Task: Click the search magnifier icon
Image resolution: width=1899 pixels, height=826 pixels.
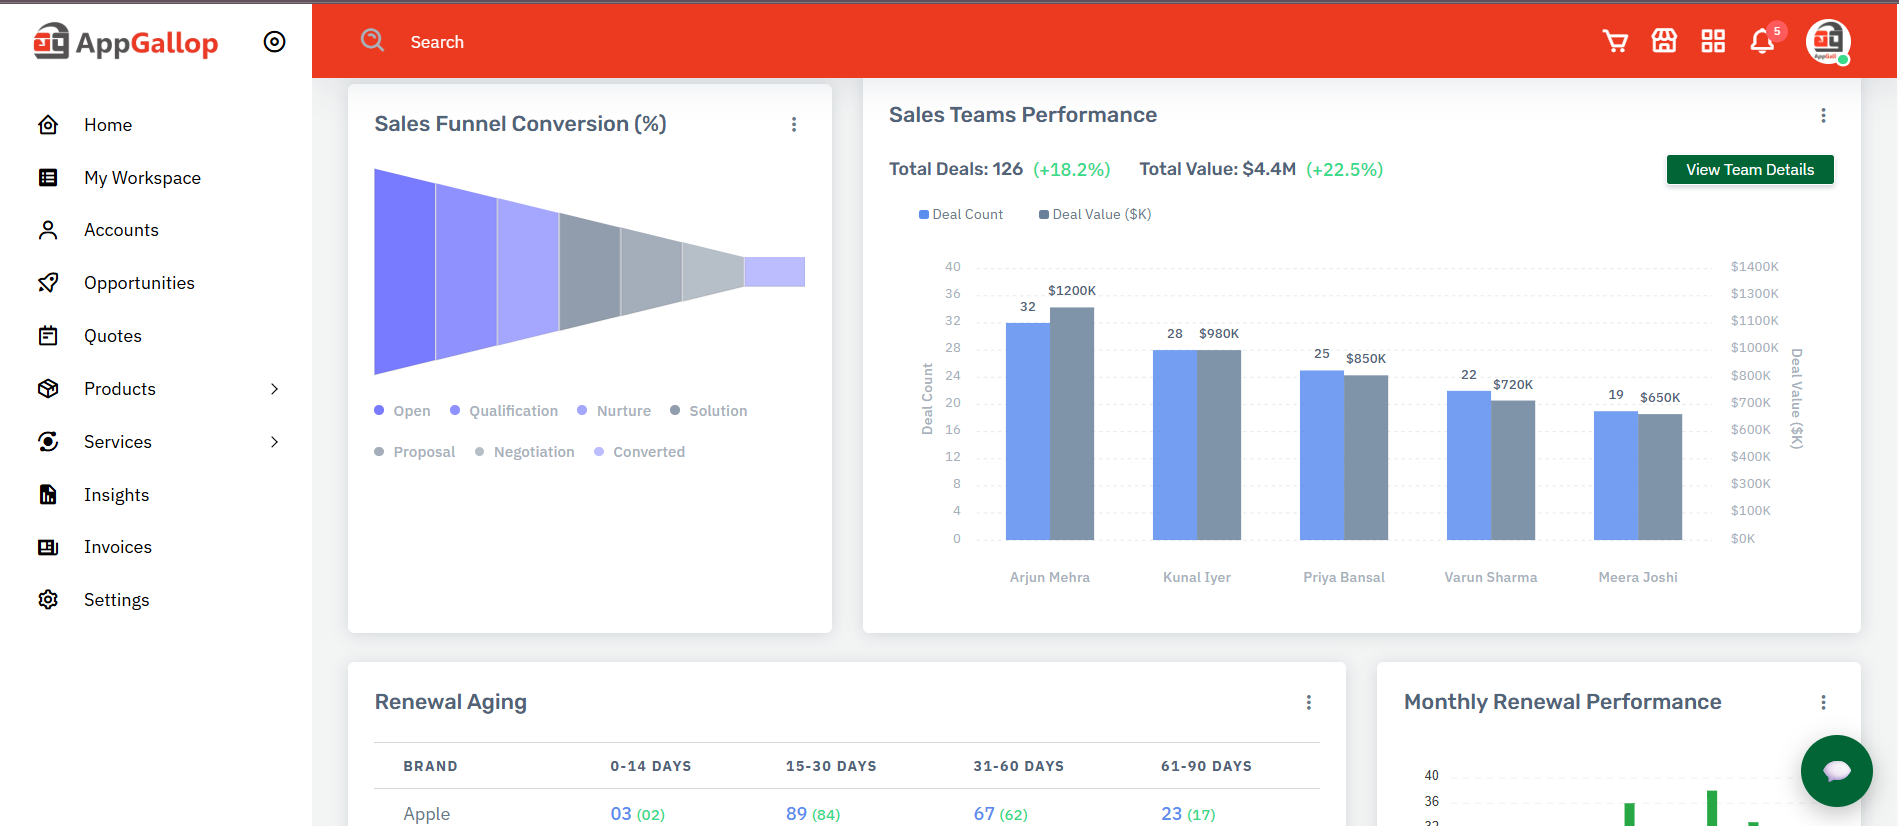Action: tap(373, 40)
